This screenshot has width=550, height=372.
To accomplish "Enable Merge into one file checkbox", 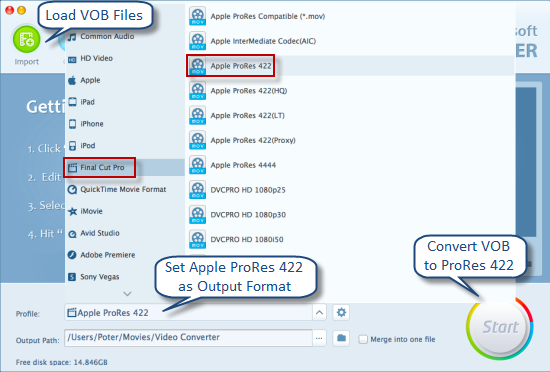I will (x=363, y=339).
